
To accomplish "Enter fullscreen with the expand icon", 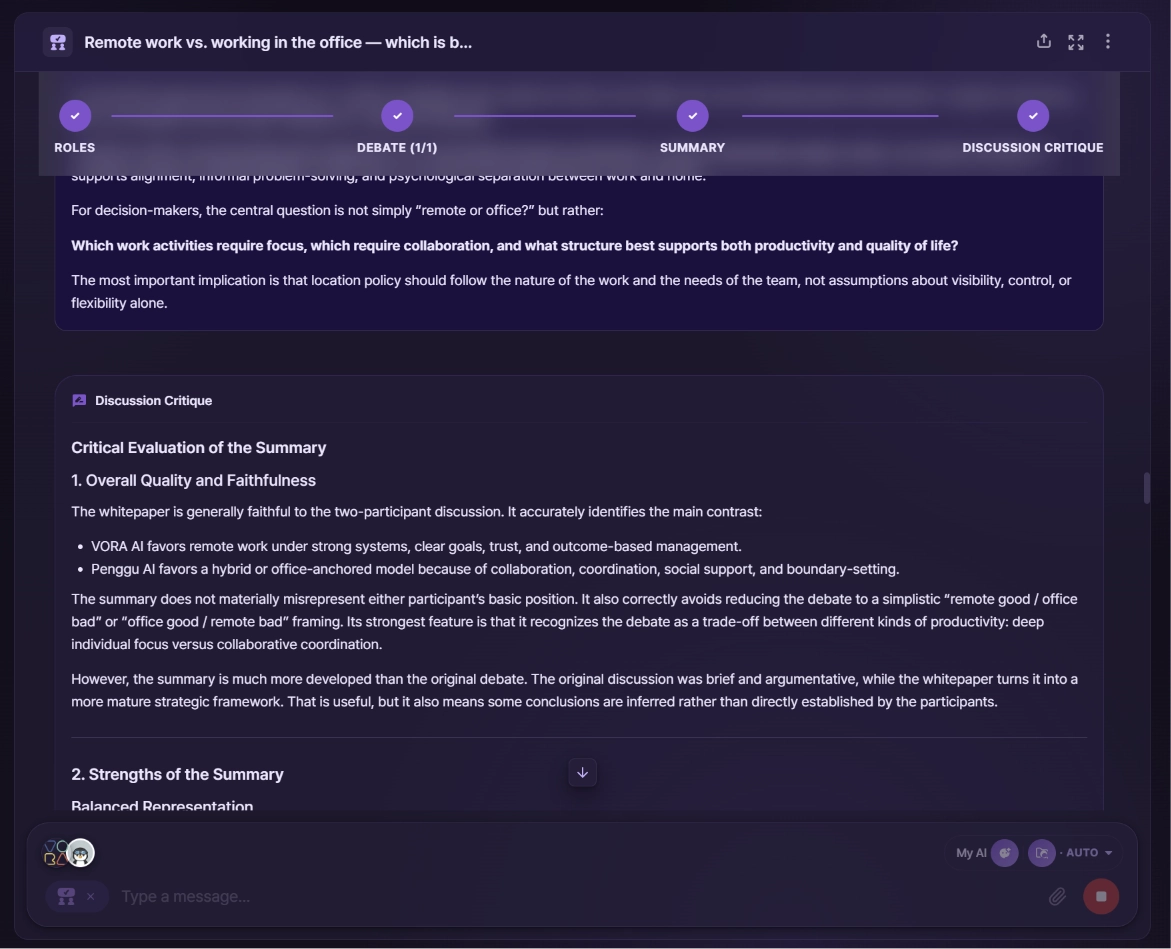I will click(1075, 43).
